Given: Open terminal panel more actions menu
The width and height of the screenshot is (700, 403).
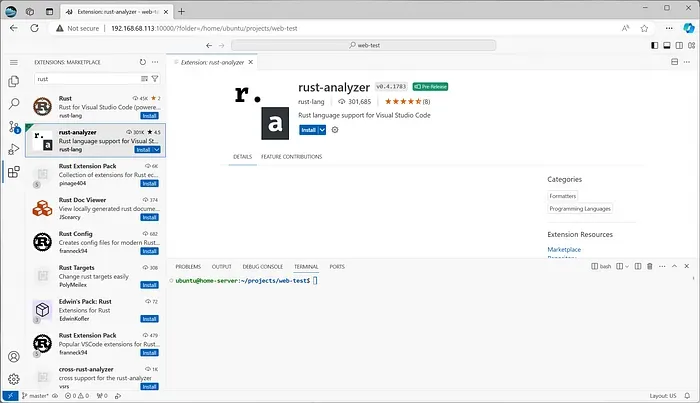Looking at the screenshot, I should click(662, 266).
